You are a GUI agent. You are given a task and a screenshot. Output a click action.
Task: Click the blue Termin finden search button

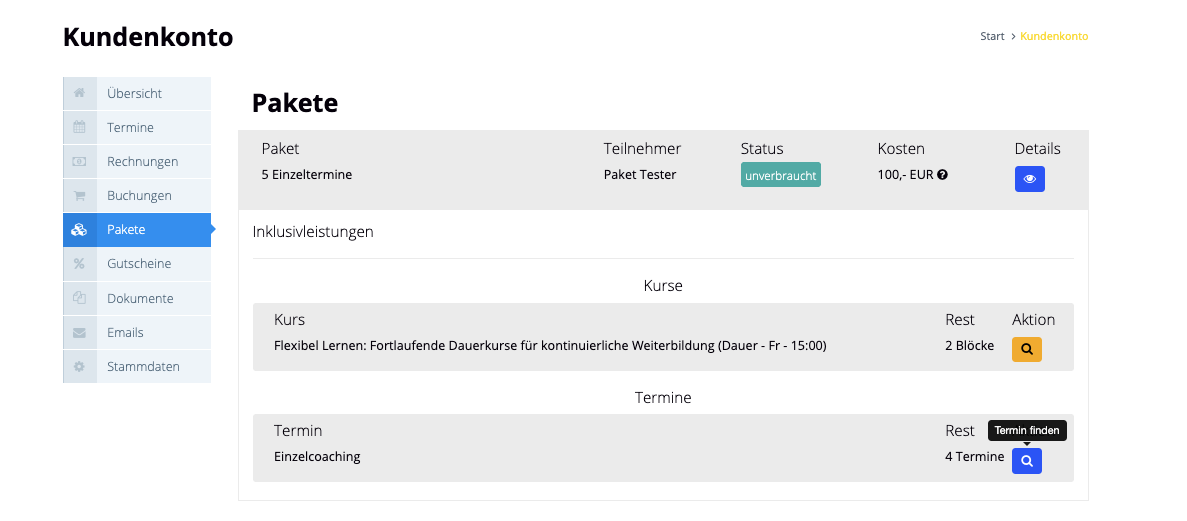1026,461
